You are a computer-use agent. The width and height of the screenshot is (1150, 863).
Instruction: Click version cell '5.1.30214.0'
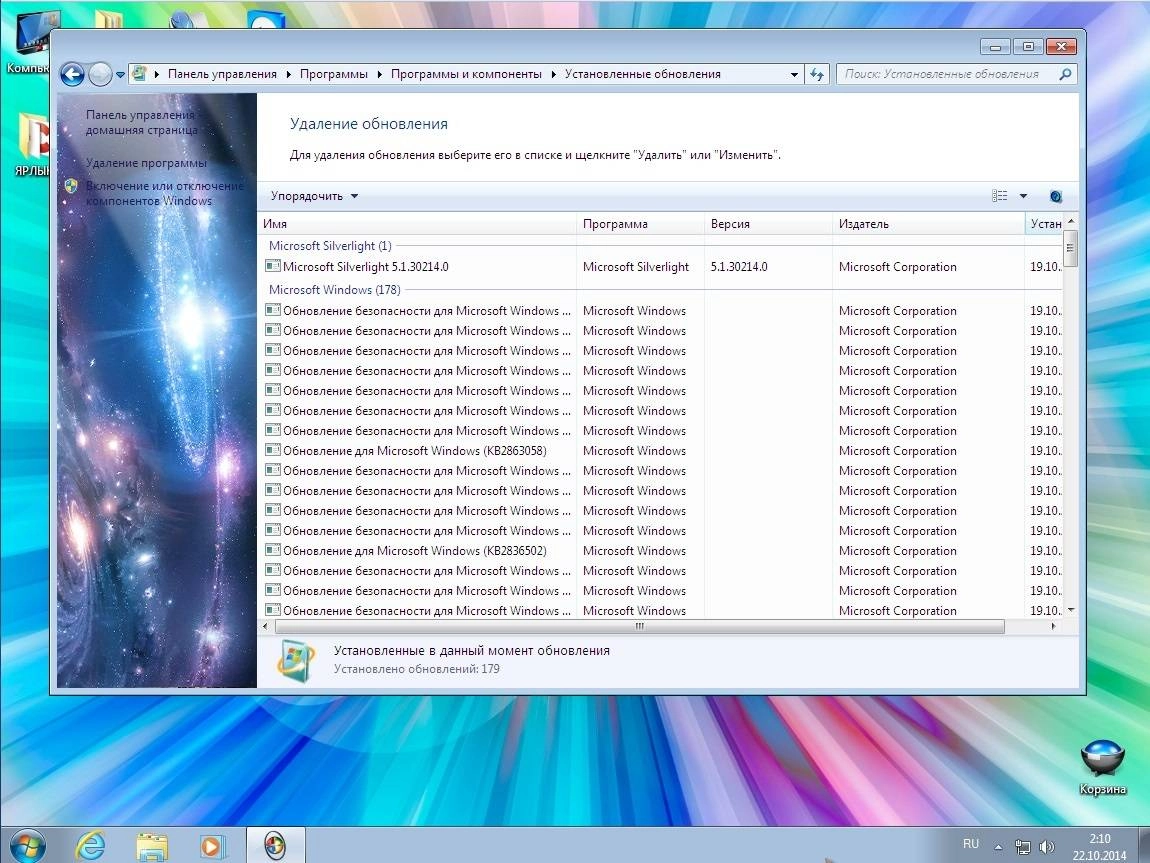tap(739, 267)
